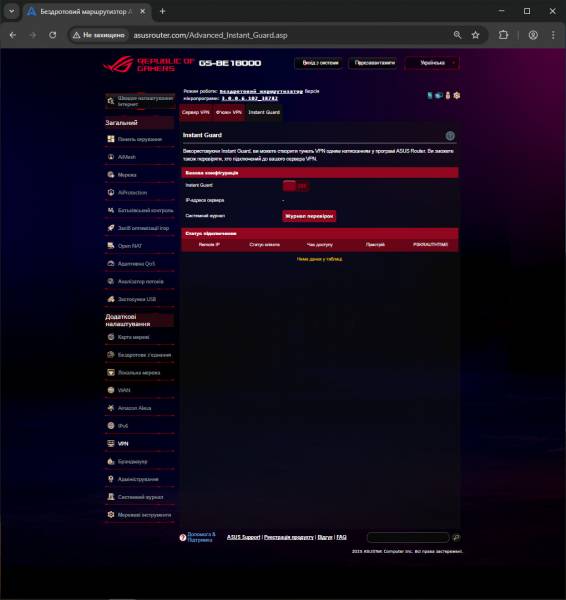Open Мережеві інструменти network tools

[140, 515]
